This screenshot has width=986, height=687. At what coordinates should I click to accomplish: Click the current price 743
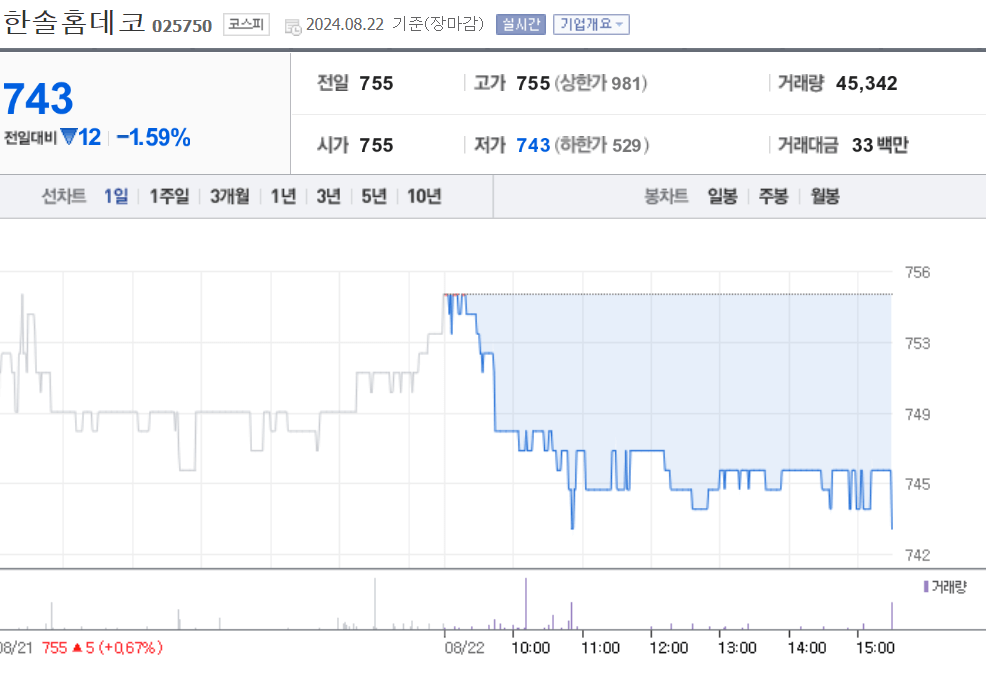(38, 99)
